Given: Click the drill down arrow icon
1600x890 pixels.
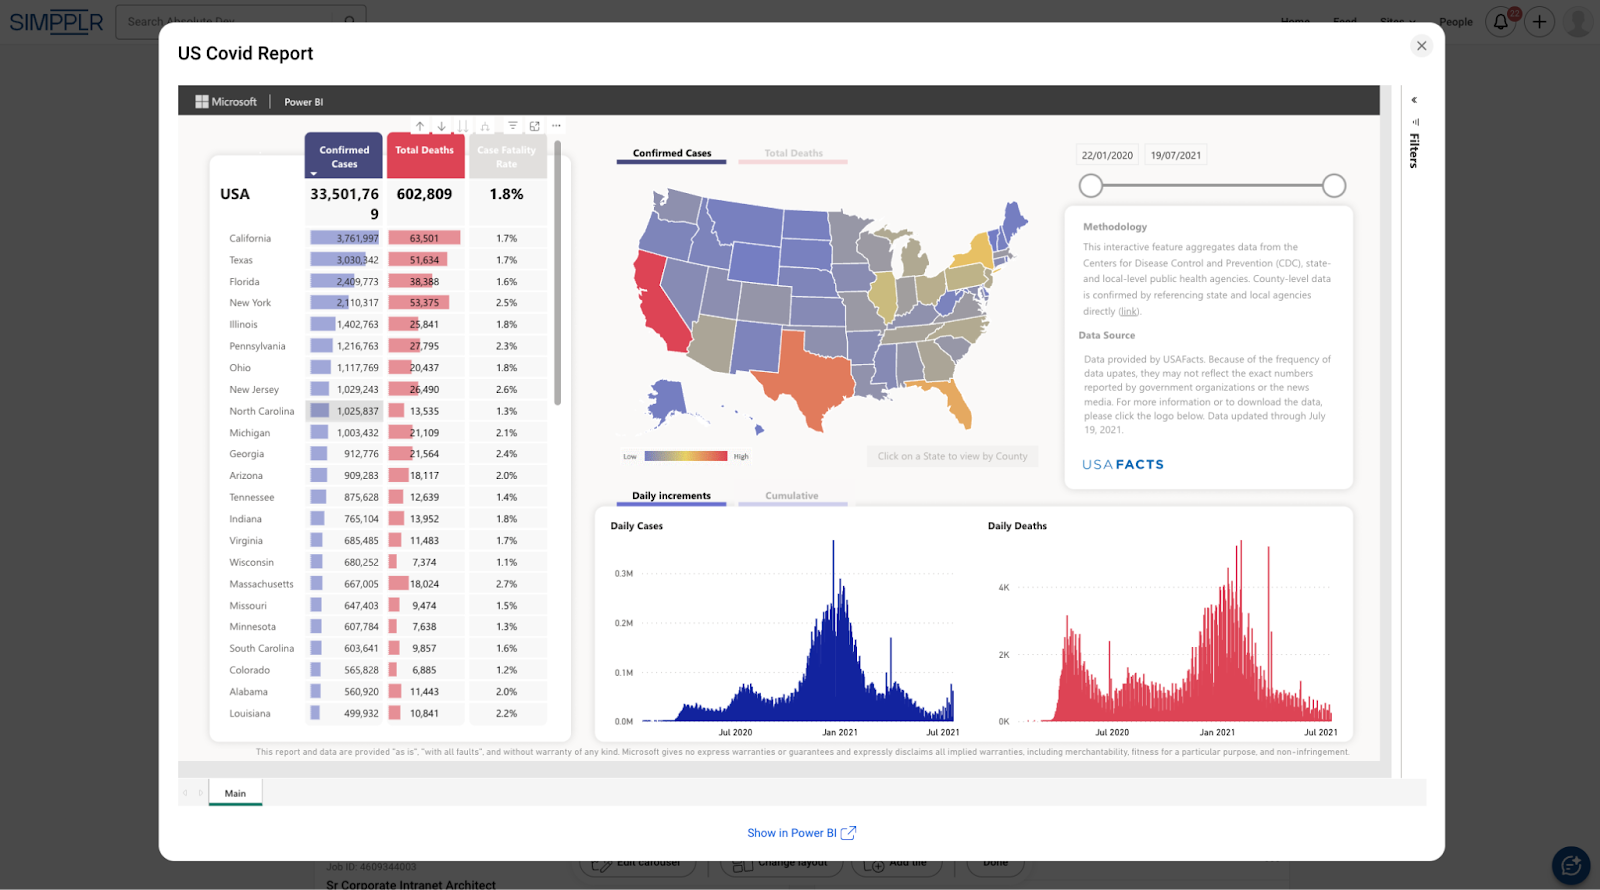Looking at the screenshot, I should [x=441, y=126].
